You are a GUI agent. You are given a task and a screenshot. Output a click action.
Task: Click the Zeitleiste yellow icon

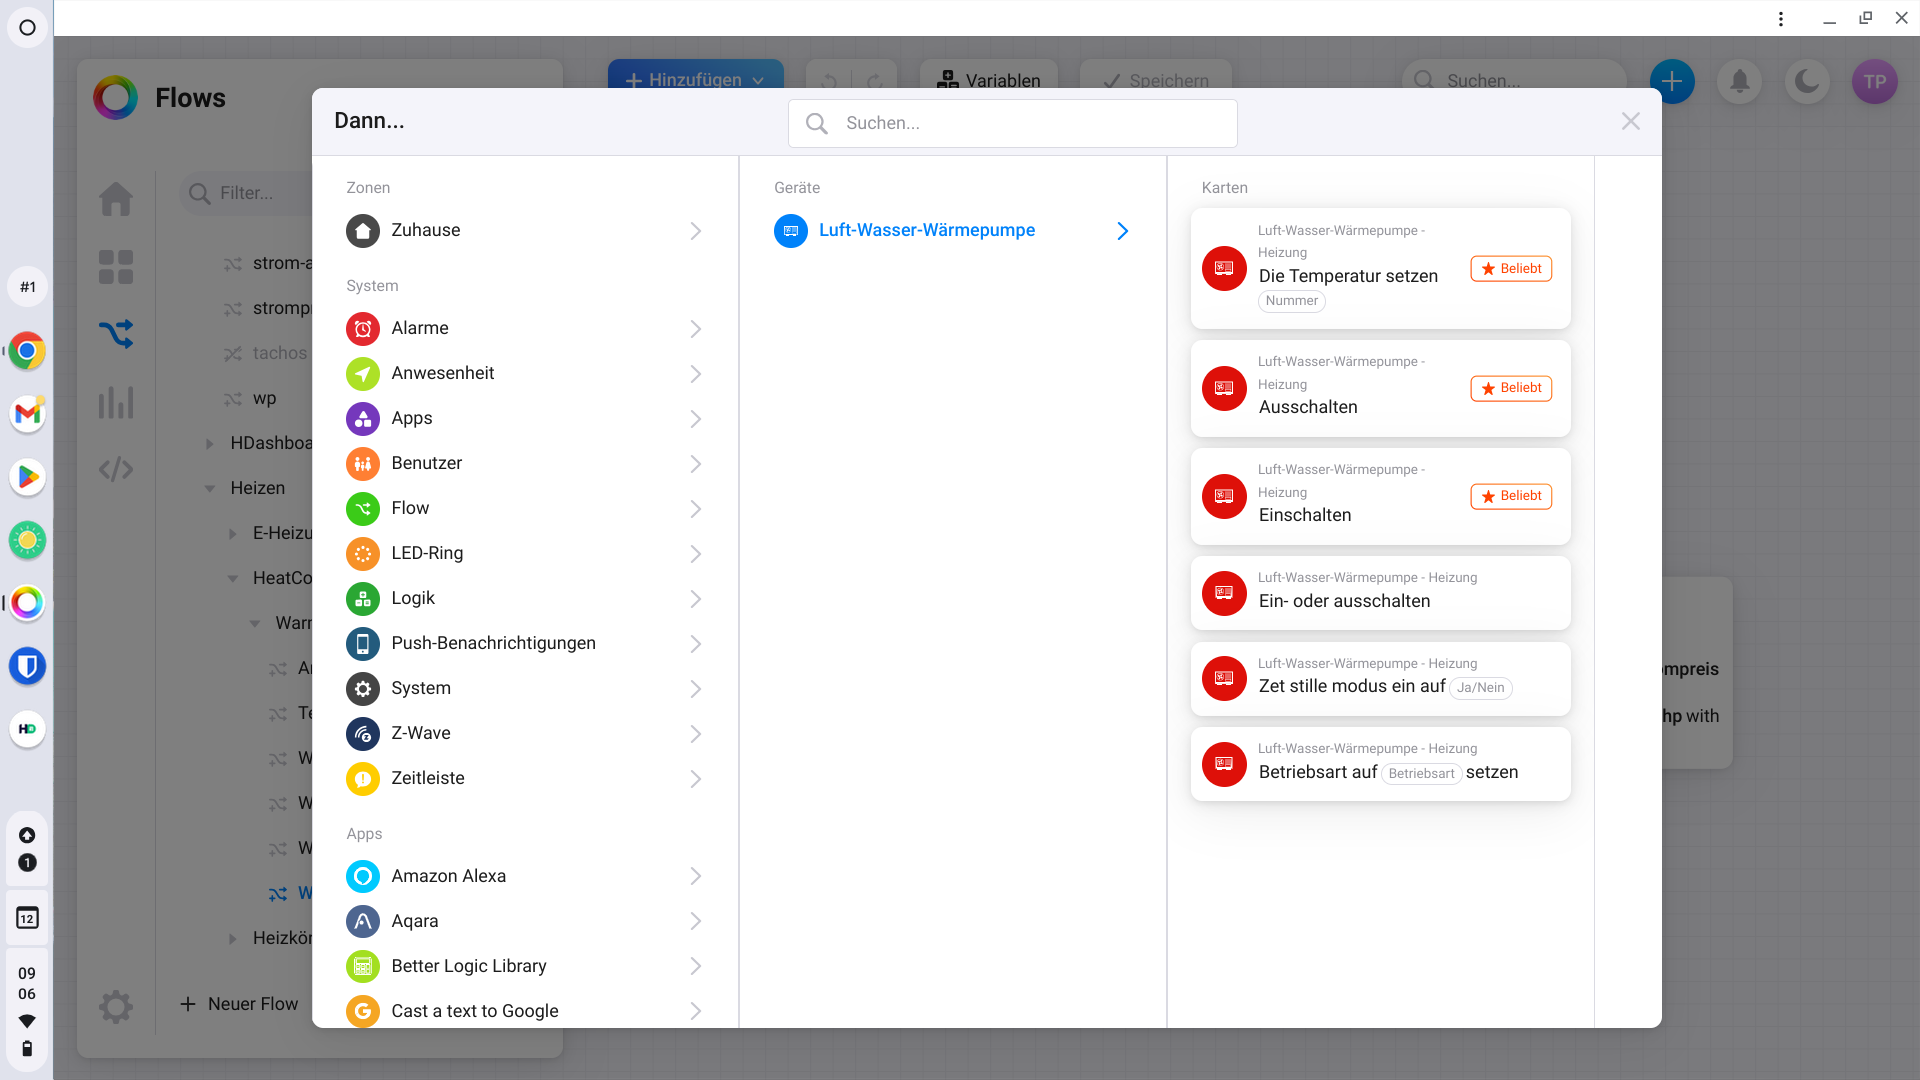coord(363,778)
